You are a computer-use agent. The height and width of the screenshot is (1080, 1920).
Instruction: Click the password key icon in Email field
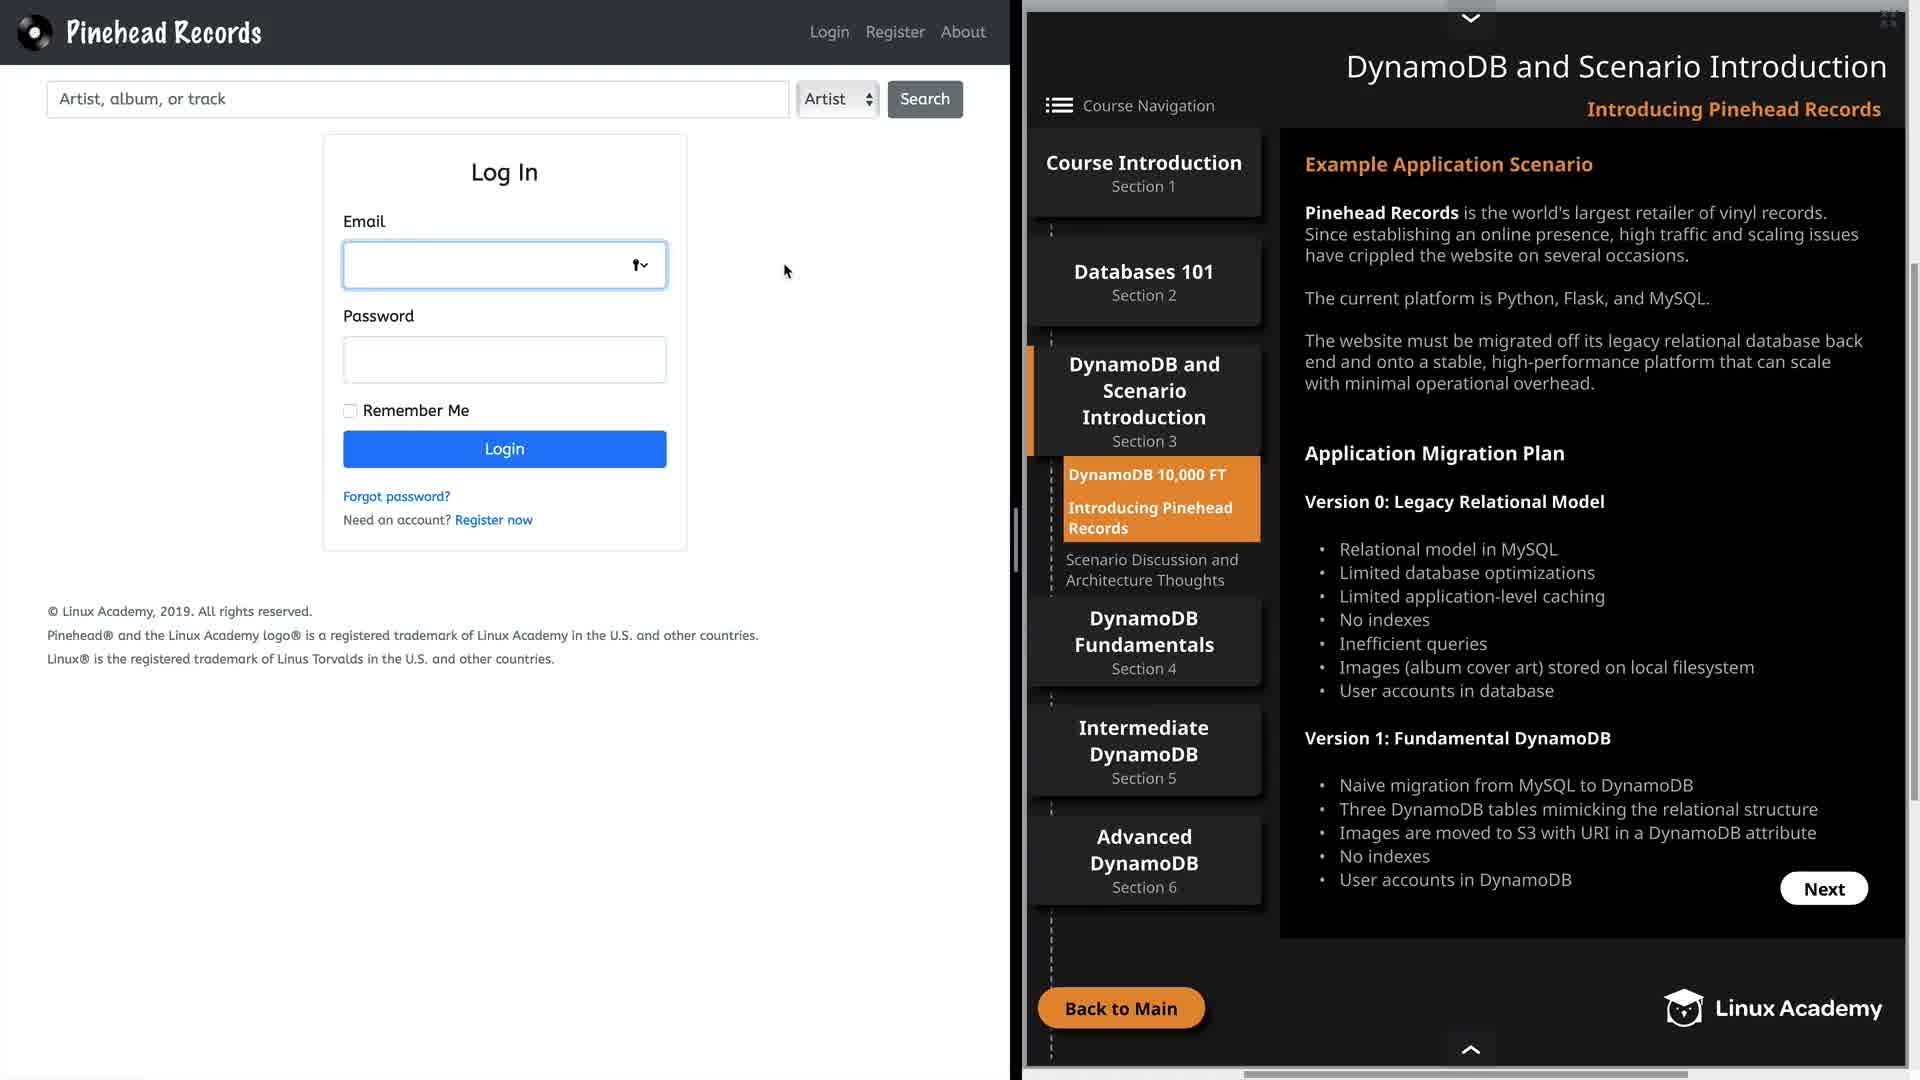click(639, 265)
